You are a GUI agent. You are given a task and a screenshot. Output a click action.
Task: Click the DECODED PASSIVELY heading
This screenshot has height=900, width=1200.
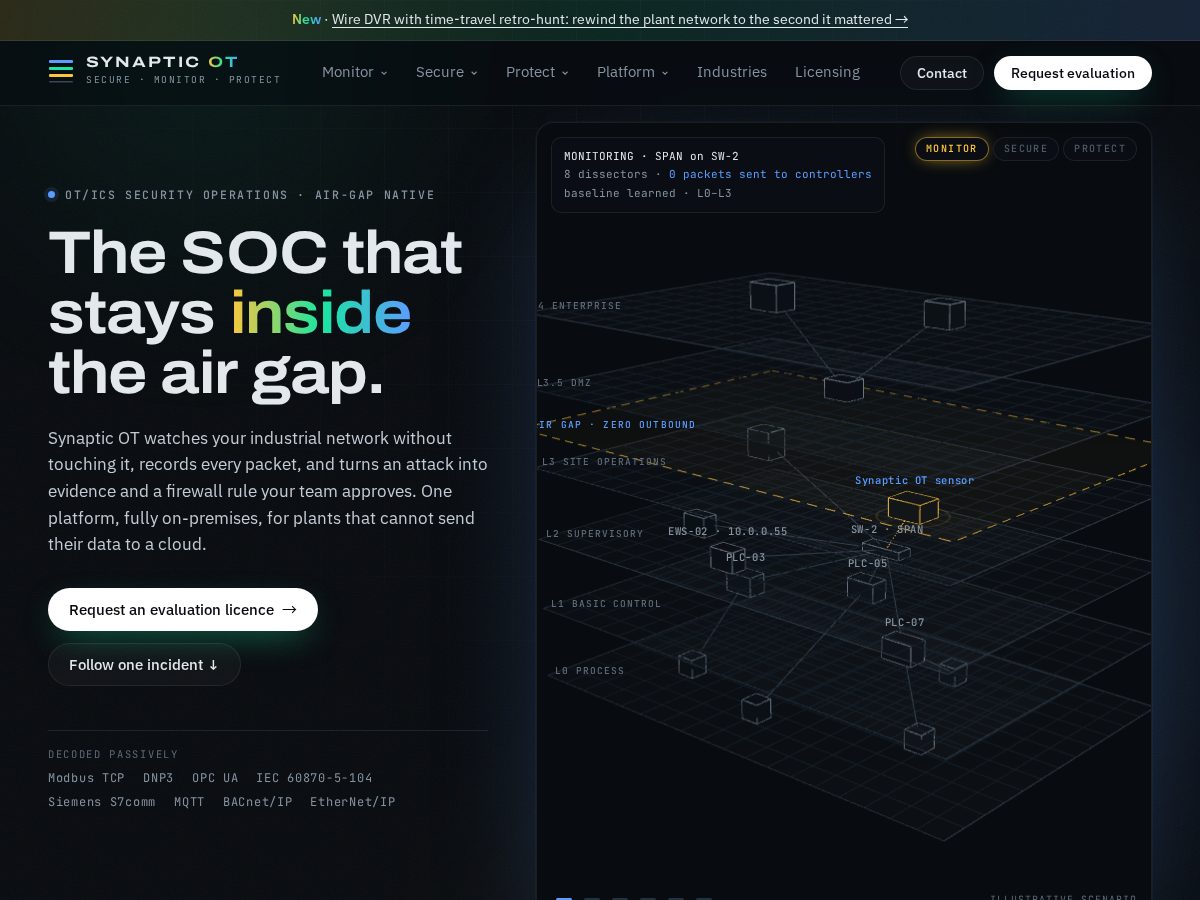113,755
